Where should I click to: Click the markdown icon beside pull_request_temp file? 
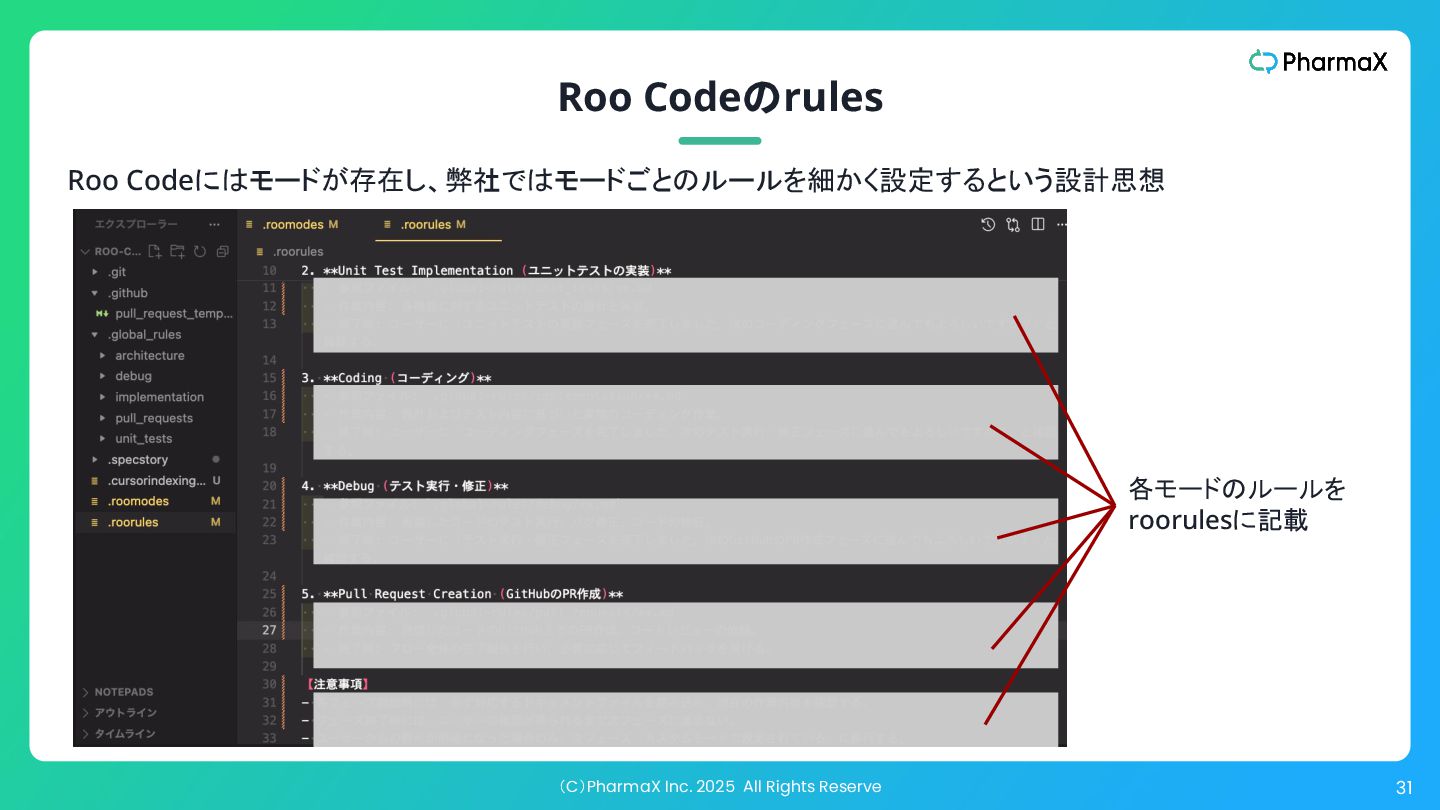(102, 314)
